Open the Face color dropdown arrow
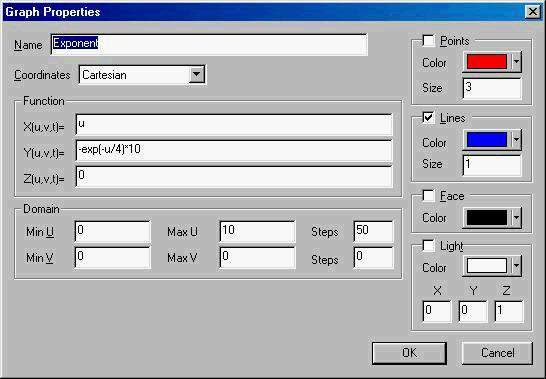Viewport: 546px width, 379px height. tap(516, 218)
